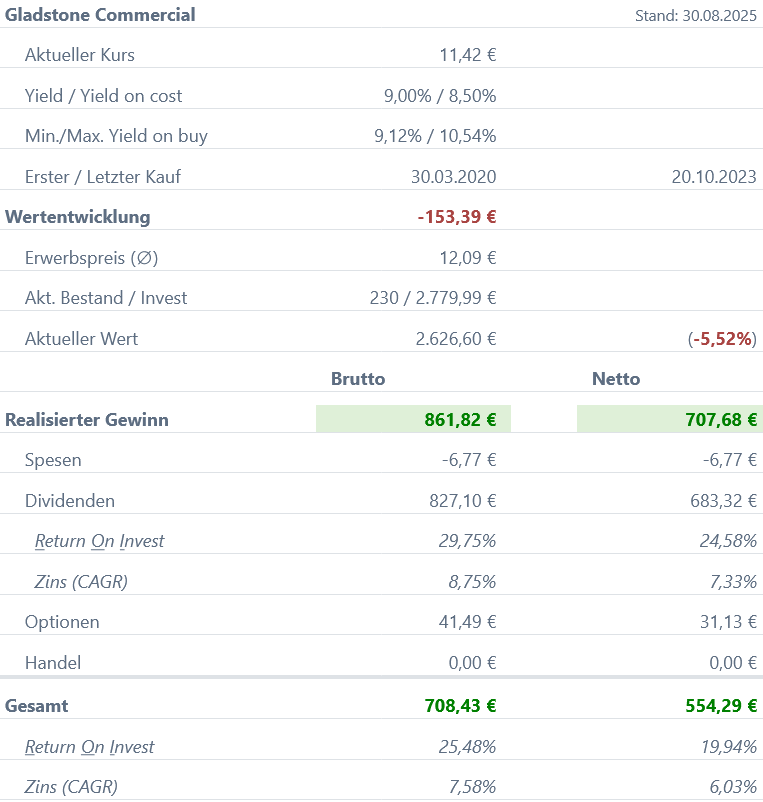Click the Brutto column header

pyautogui.click(x=358, y=379)
